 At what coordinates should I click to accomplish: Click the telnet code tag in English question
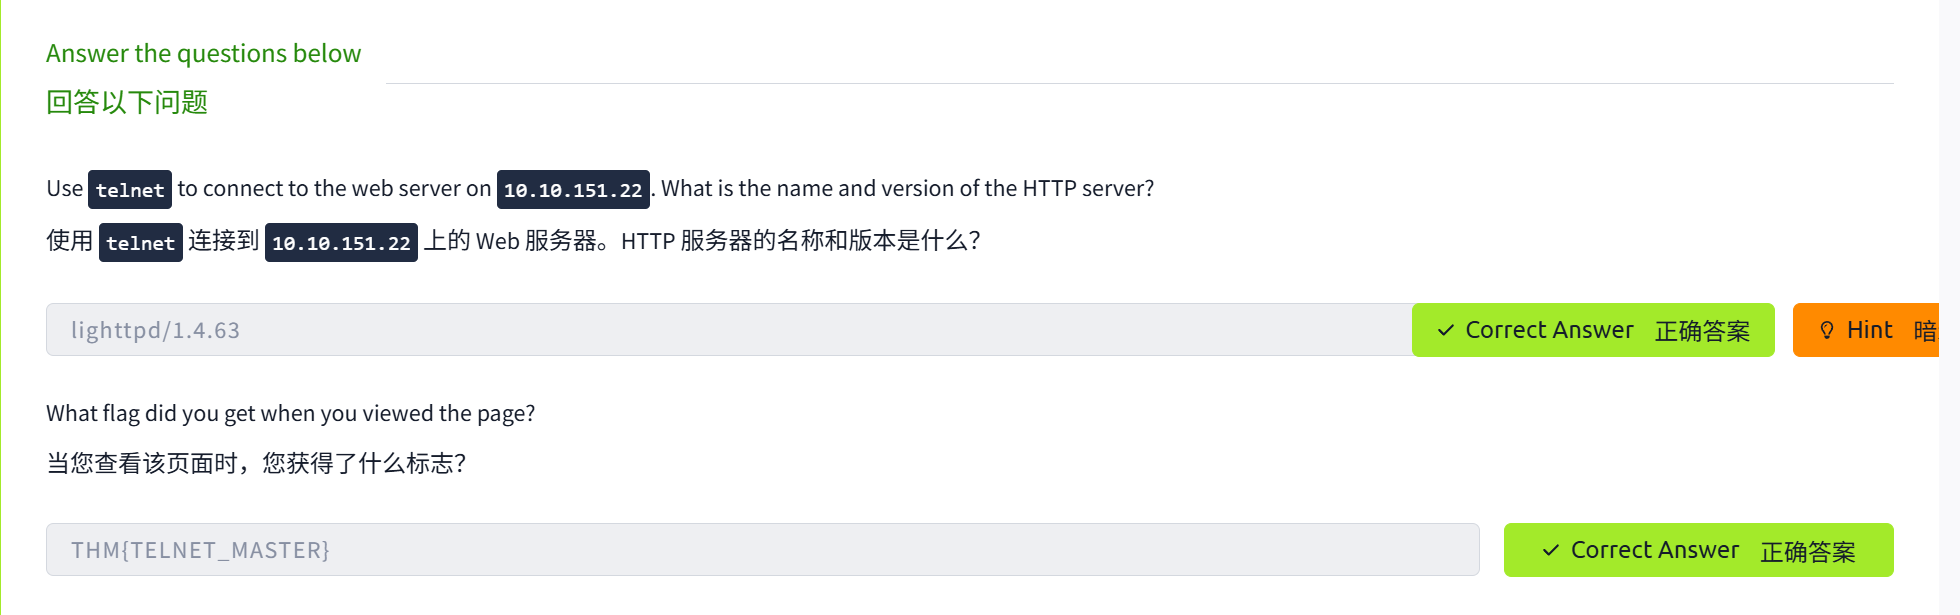130,190
